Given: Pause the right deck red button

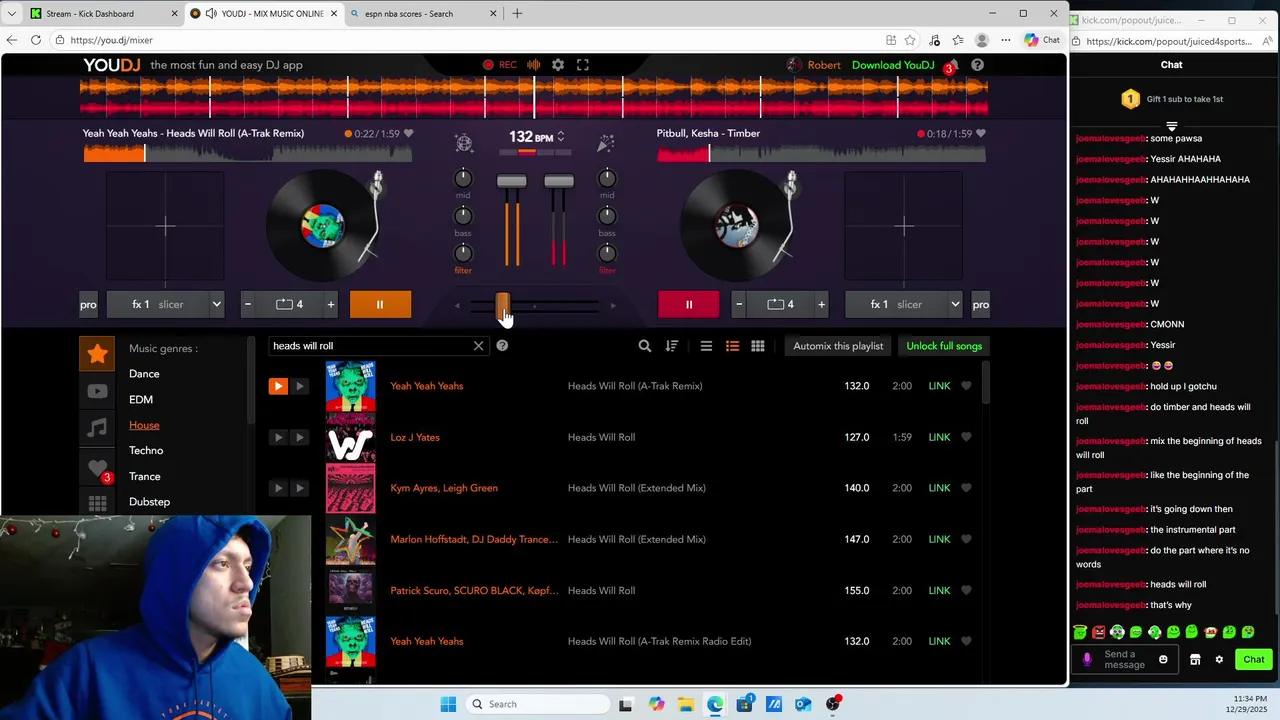Looking at the screenshot, I should [688, 304].
